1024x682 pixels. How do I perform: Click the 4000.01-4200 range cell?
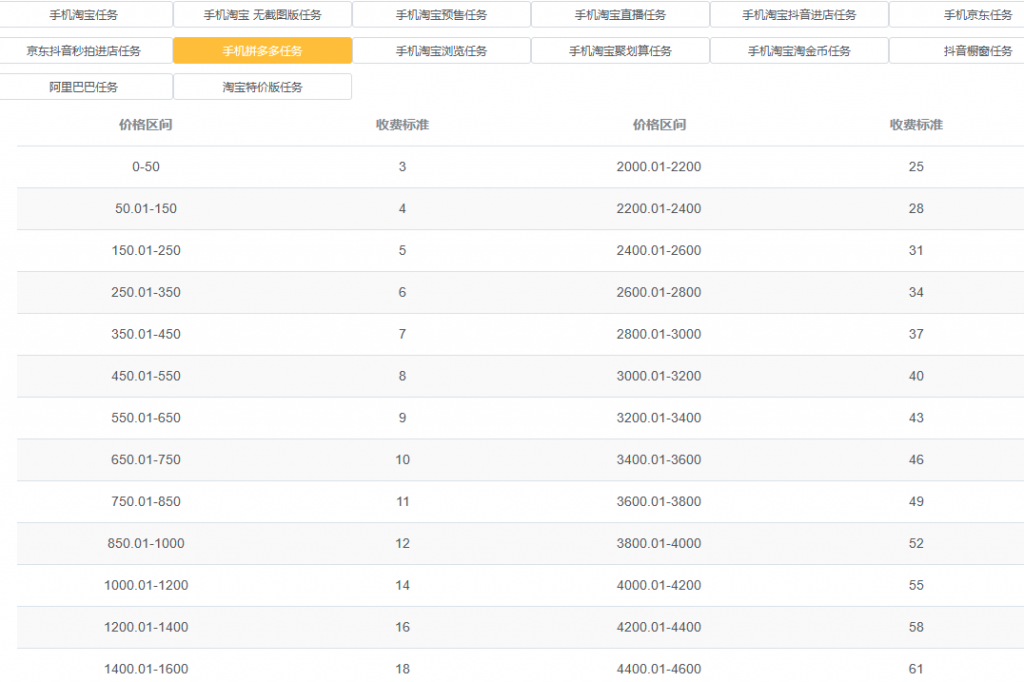pos(658,585)
